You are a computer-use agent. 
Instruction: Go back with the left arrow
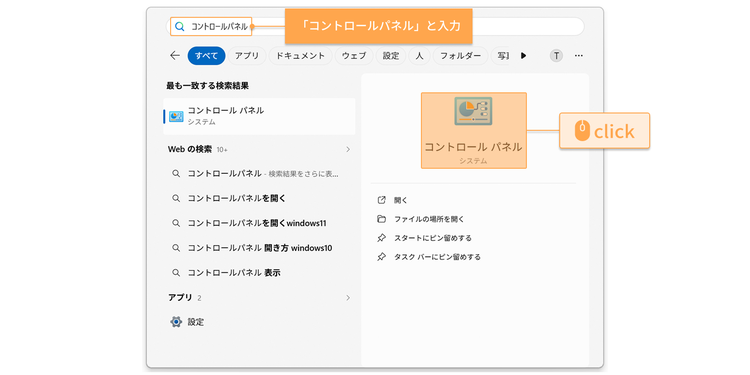pyautogui.click(x=175, y=55)
